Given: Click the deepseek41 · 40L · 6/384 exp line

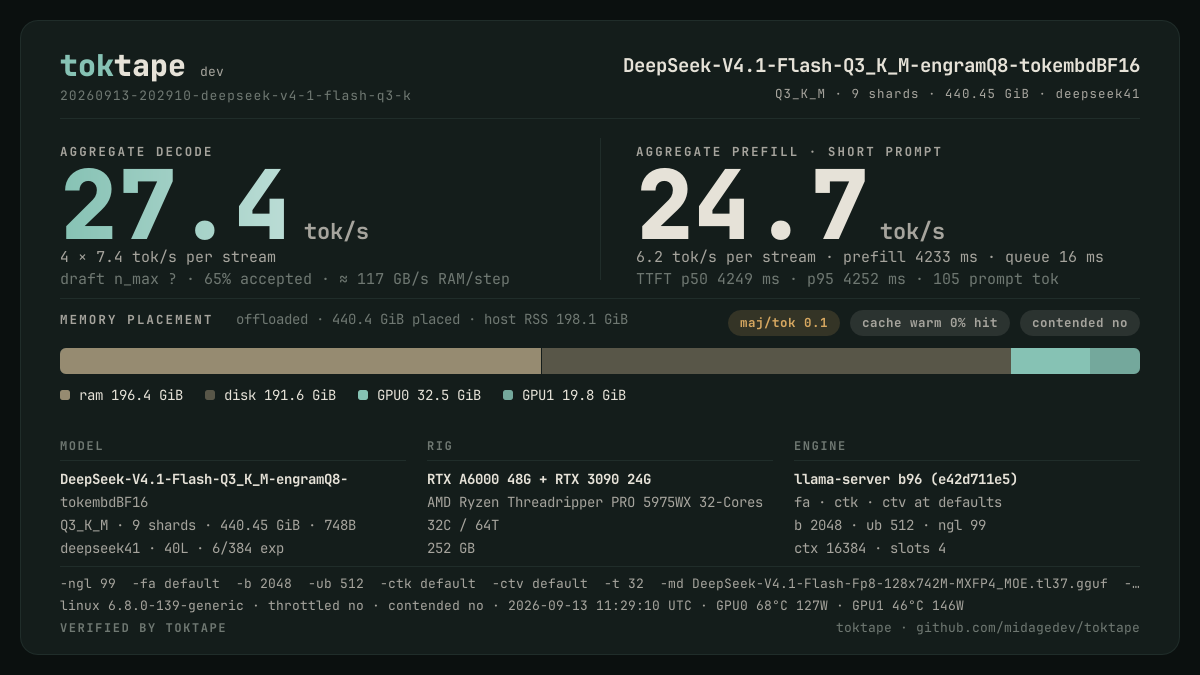Looking at the screenshot, I should coord(172,549).
